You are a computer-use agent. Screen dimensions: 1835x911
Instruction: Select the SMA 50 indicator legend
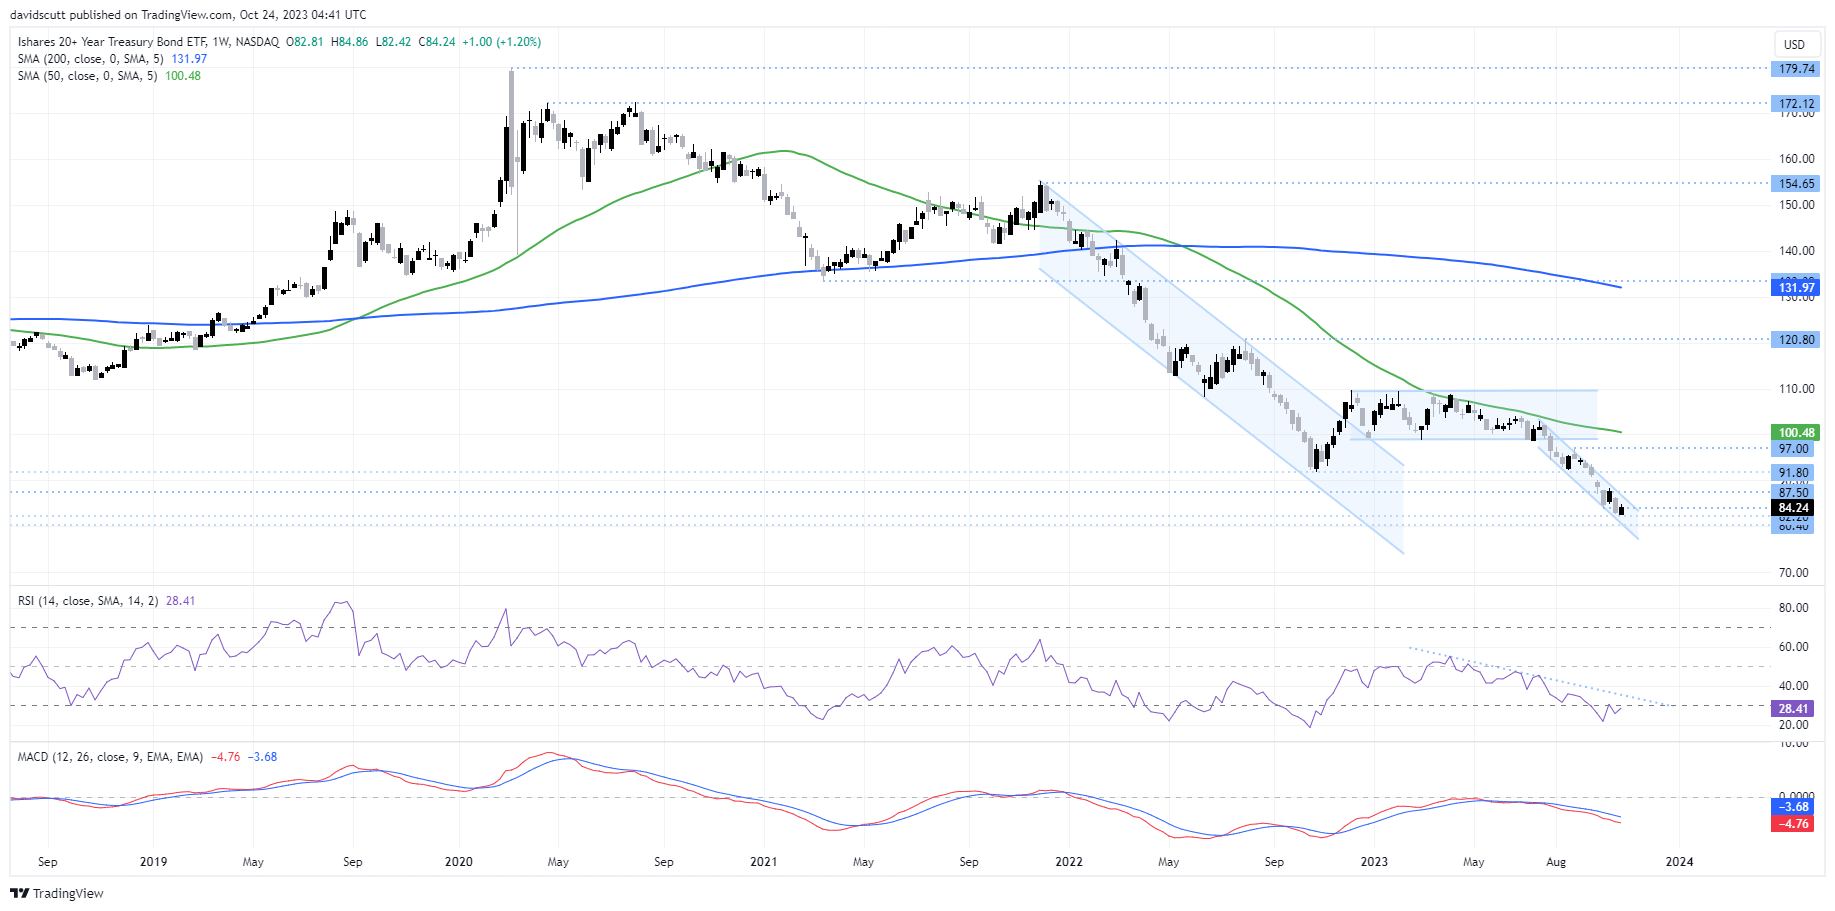coord(109,76)
